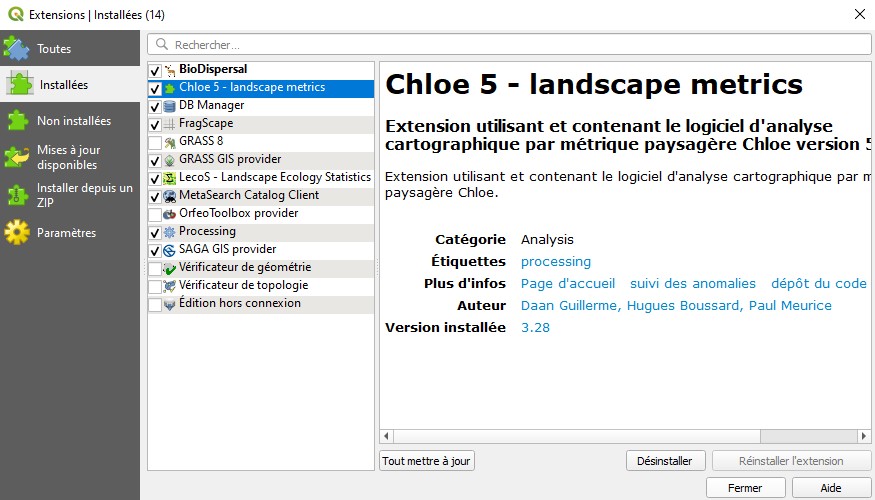The height and width of the screenshot is (500, 875).
Task: Click the green puzzle icon for Non installées
Action: 17,121
